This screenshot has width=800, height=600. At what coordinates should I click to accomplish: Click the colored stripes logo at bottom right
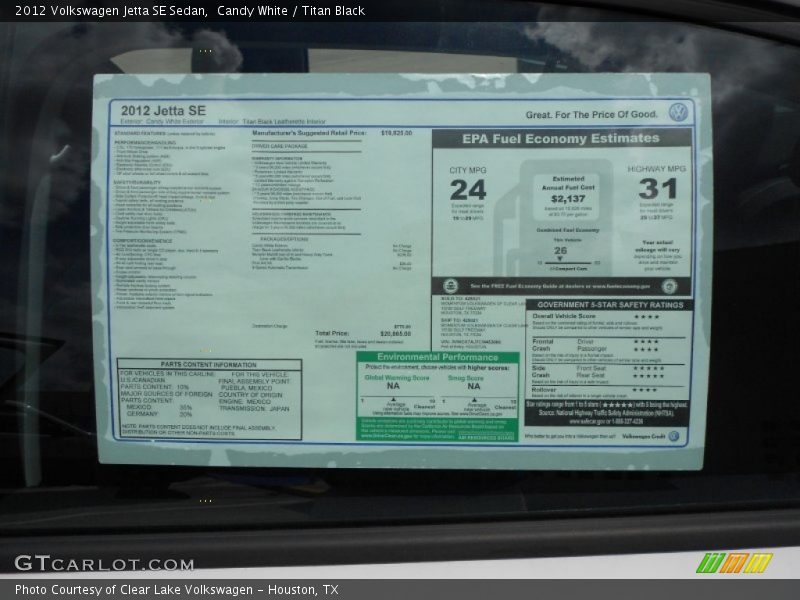734,563
